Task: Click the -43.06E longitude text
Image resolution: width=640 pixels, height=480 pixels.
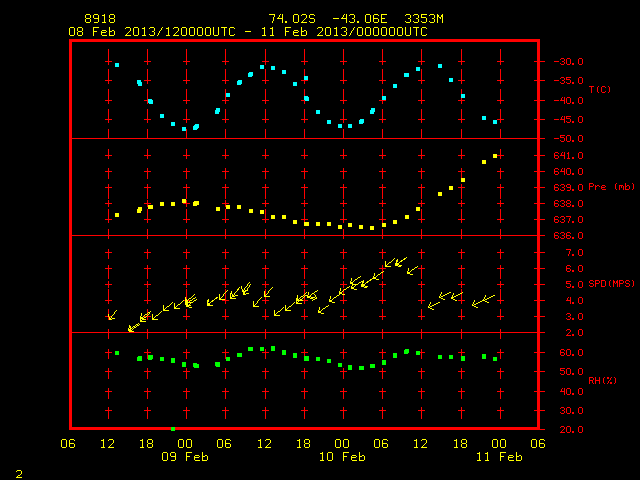Action: [360, 19]
